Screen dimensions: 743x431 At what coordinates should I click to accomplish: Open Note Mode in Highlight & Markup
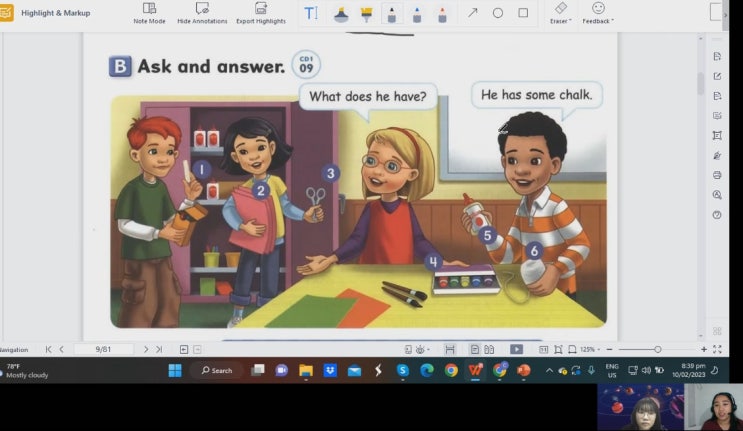149,13
